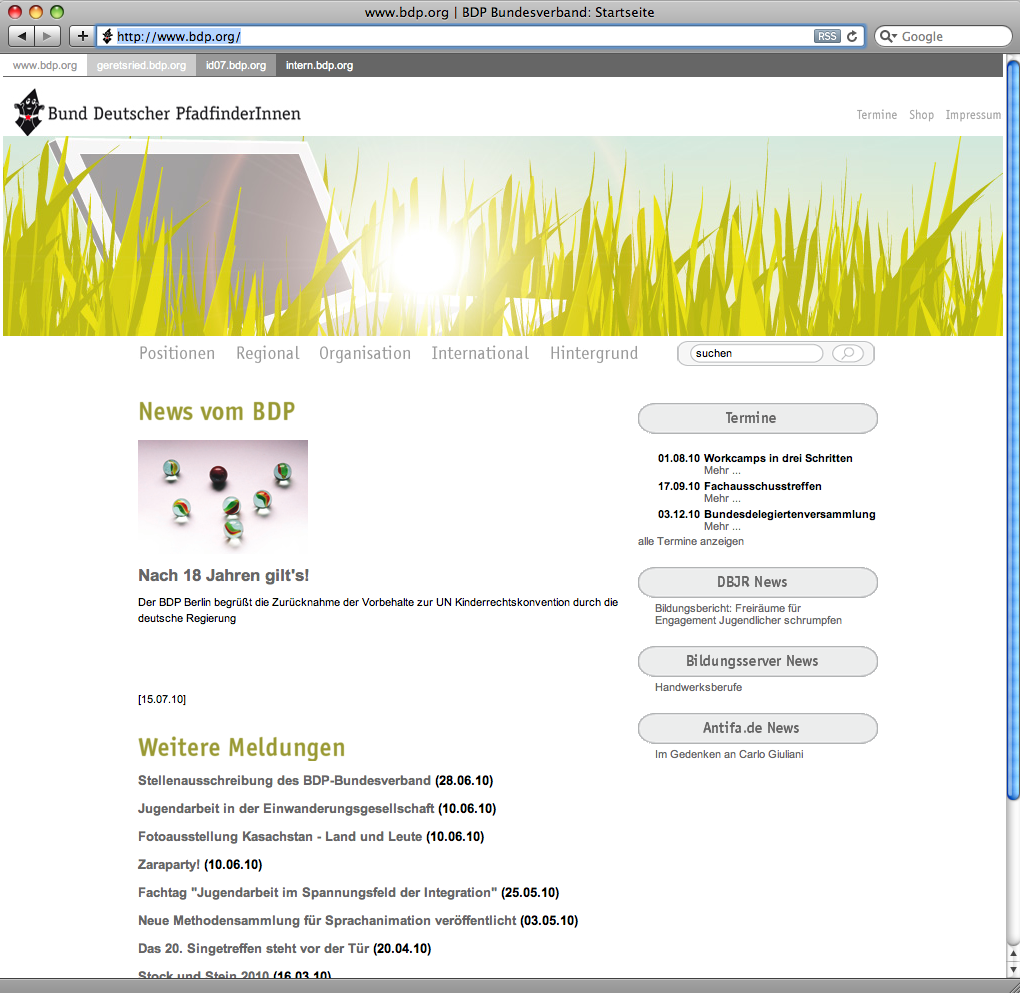The image size is (1020, 993).
Task: Open the International navigation menu
Action: click(480, 353)
